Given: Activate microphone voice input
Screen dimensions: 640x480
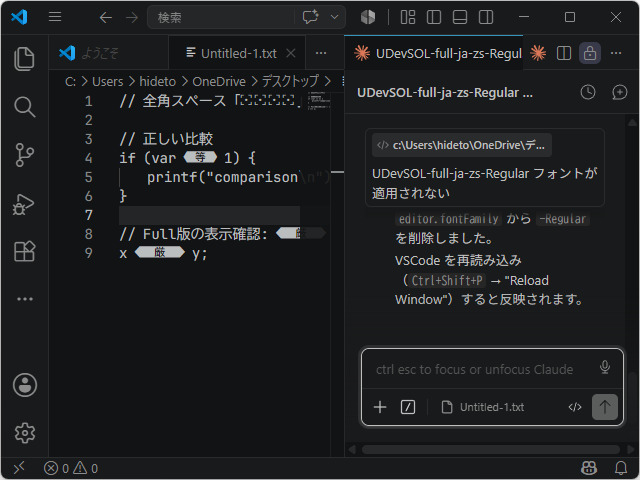Looking at the screenshot, I should (605, 367).
